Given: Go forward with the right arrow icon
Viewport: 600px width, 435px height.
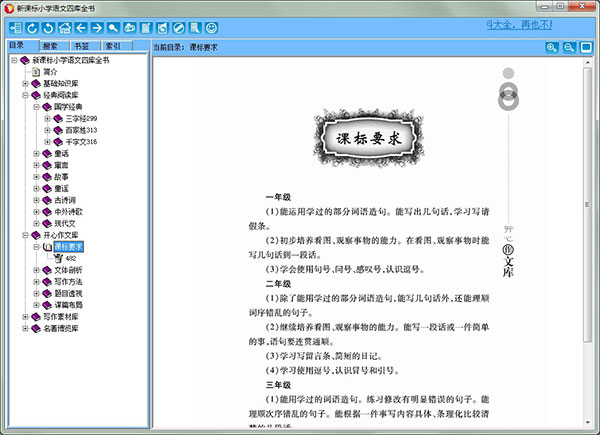Looking at the screenshot, I should coord(97,27).
